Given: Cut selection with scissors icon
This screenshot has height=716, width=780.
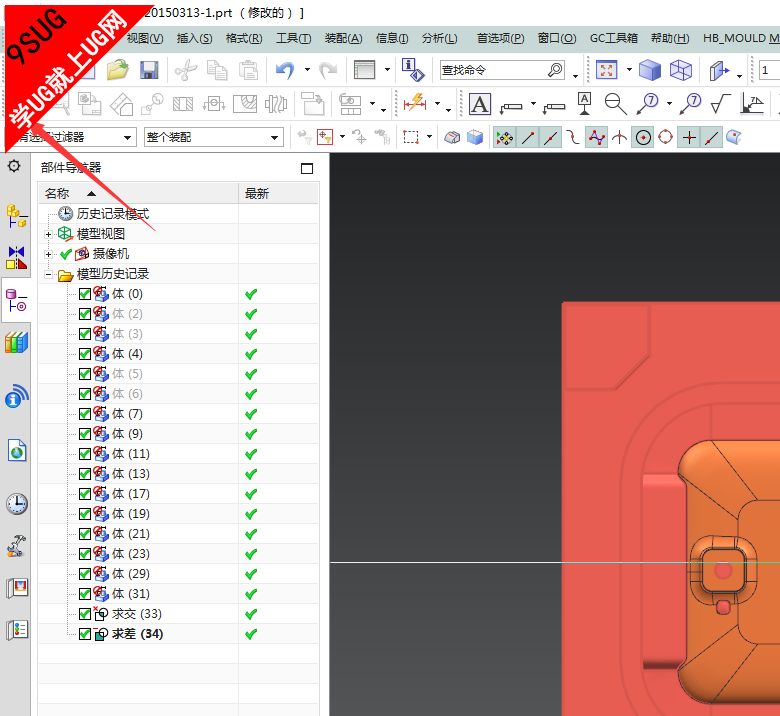Looking at the screenshot, I should [x=186, y=70].
